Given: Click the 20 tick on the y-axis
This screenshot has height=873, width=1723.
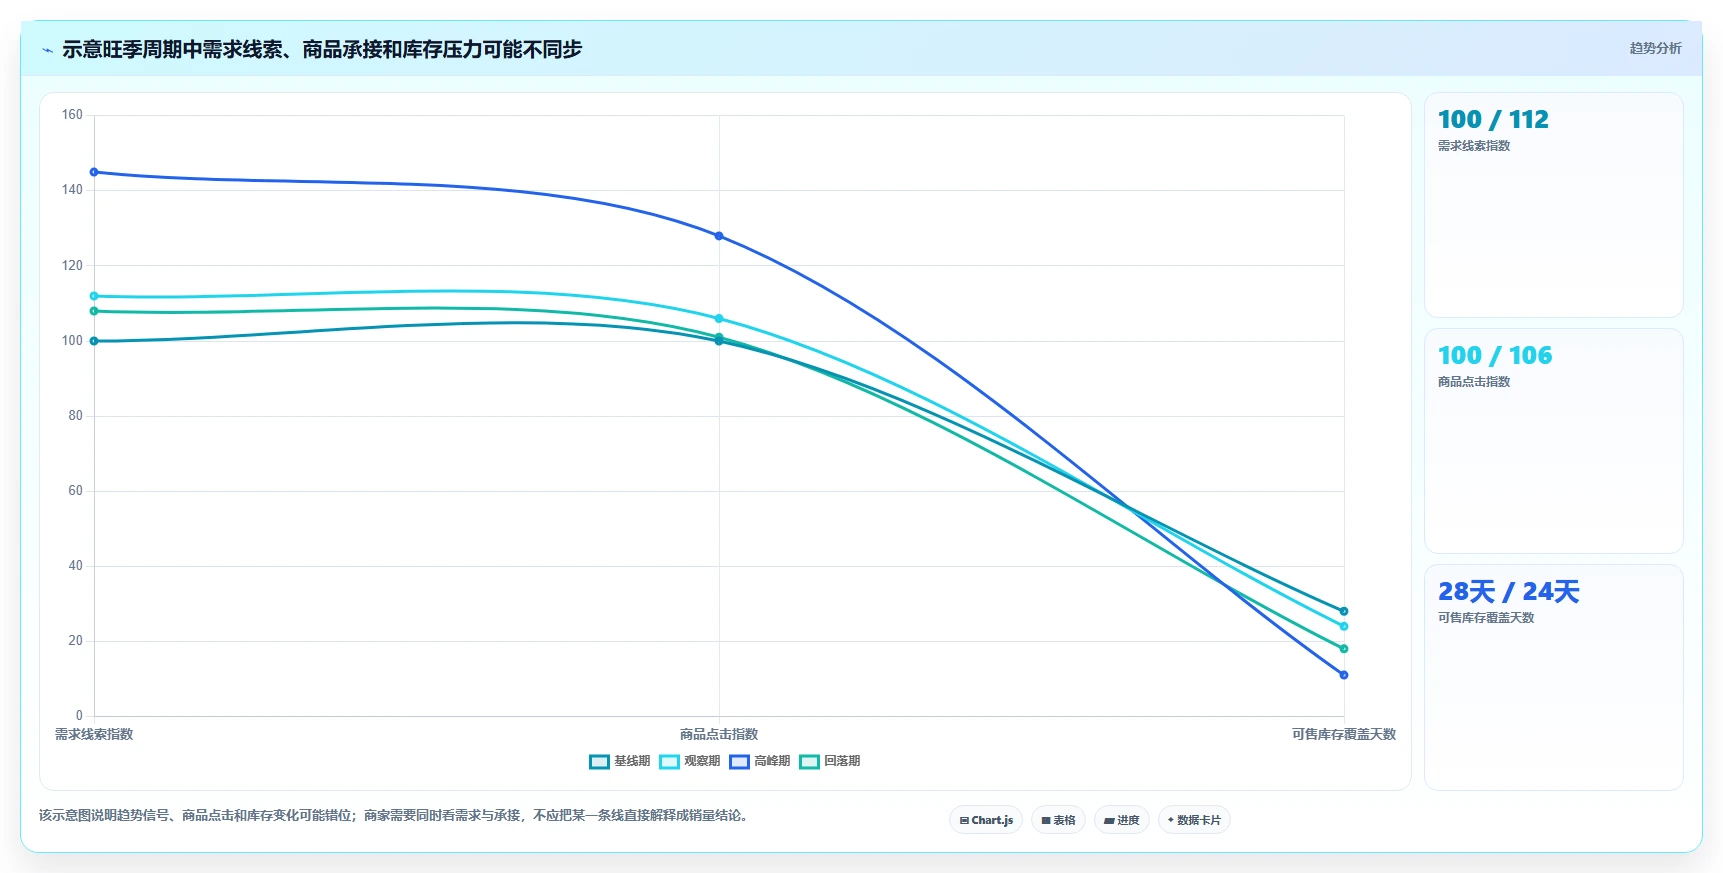Looking at the screenshot, I should pos(76,641).
